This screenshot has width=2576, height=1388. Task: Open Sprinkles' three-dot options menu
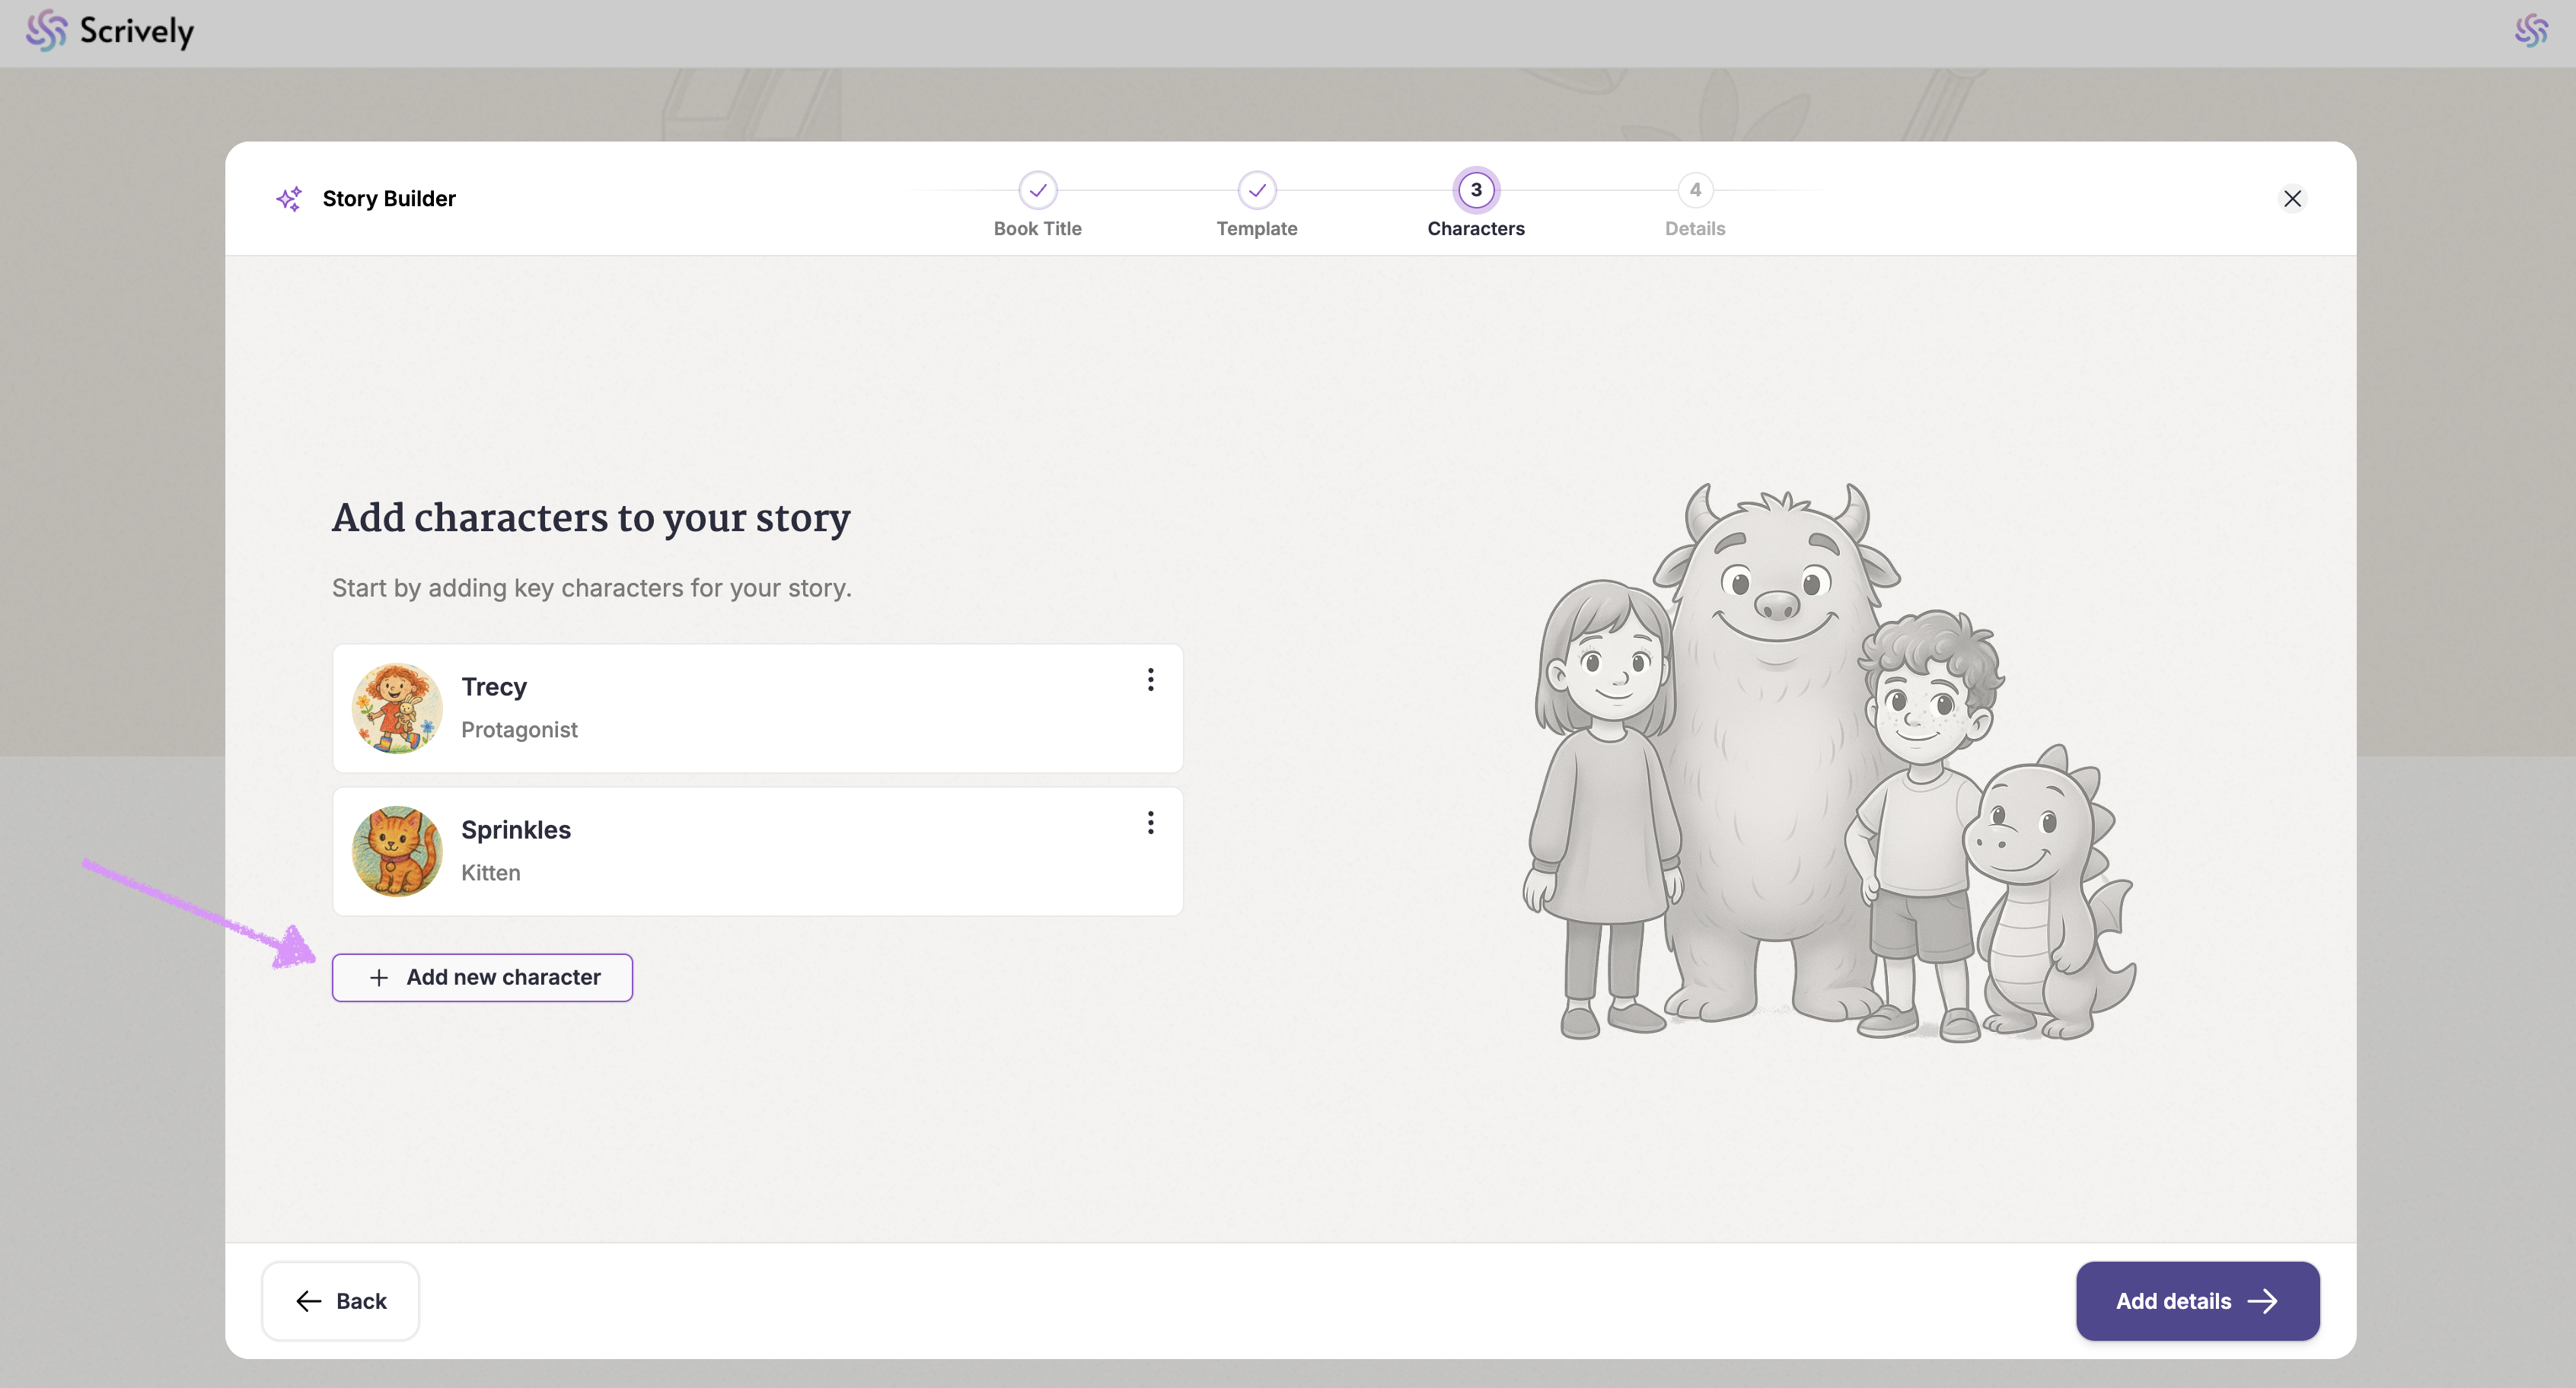[x=1150, y=823]
